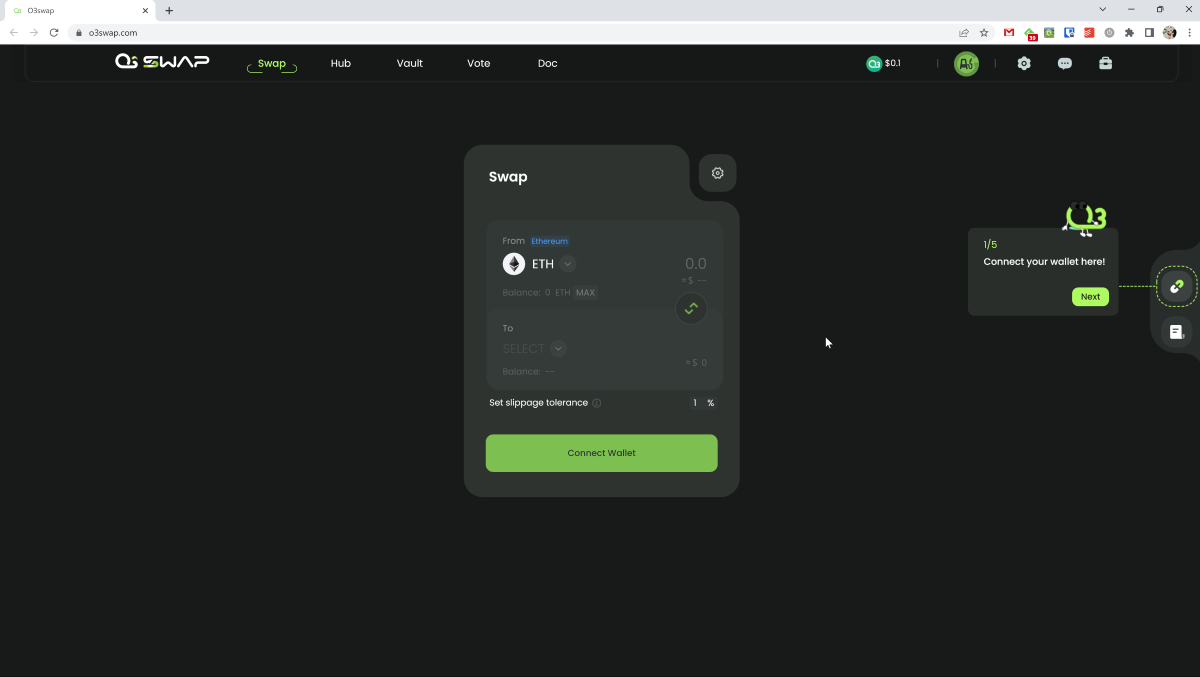Click the extension icon with 39 badge
1200x677 pixels.
(1030, 34)
